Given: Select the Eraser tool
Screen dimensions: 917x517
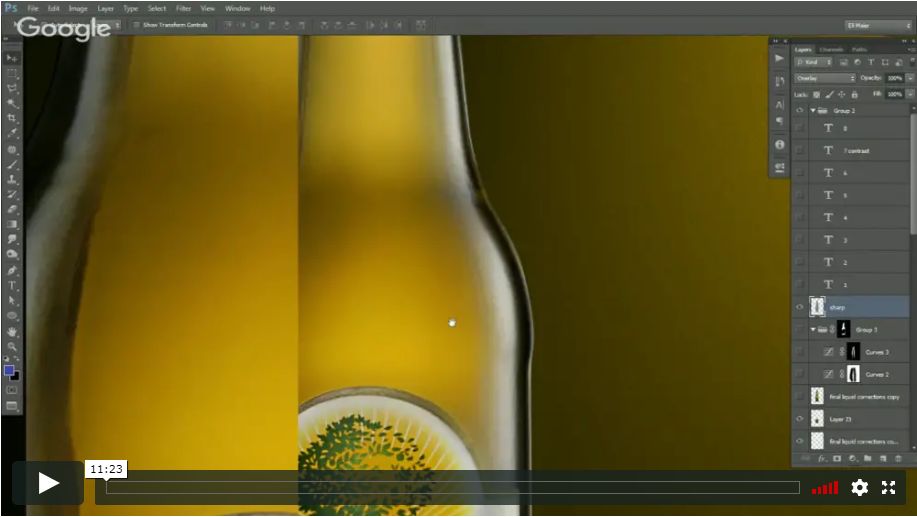Looking at the screenshot, I should coord(12,209).
